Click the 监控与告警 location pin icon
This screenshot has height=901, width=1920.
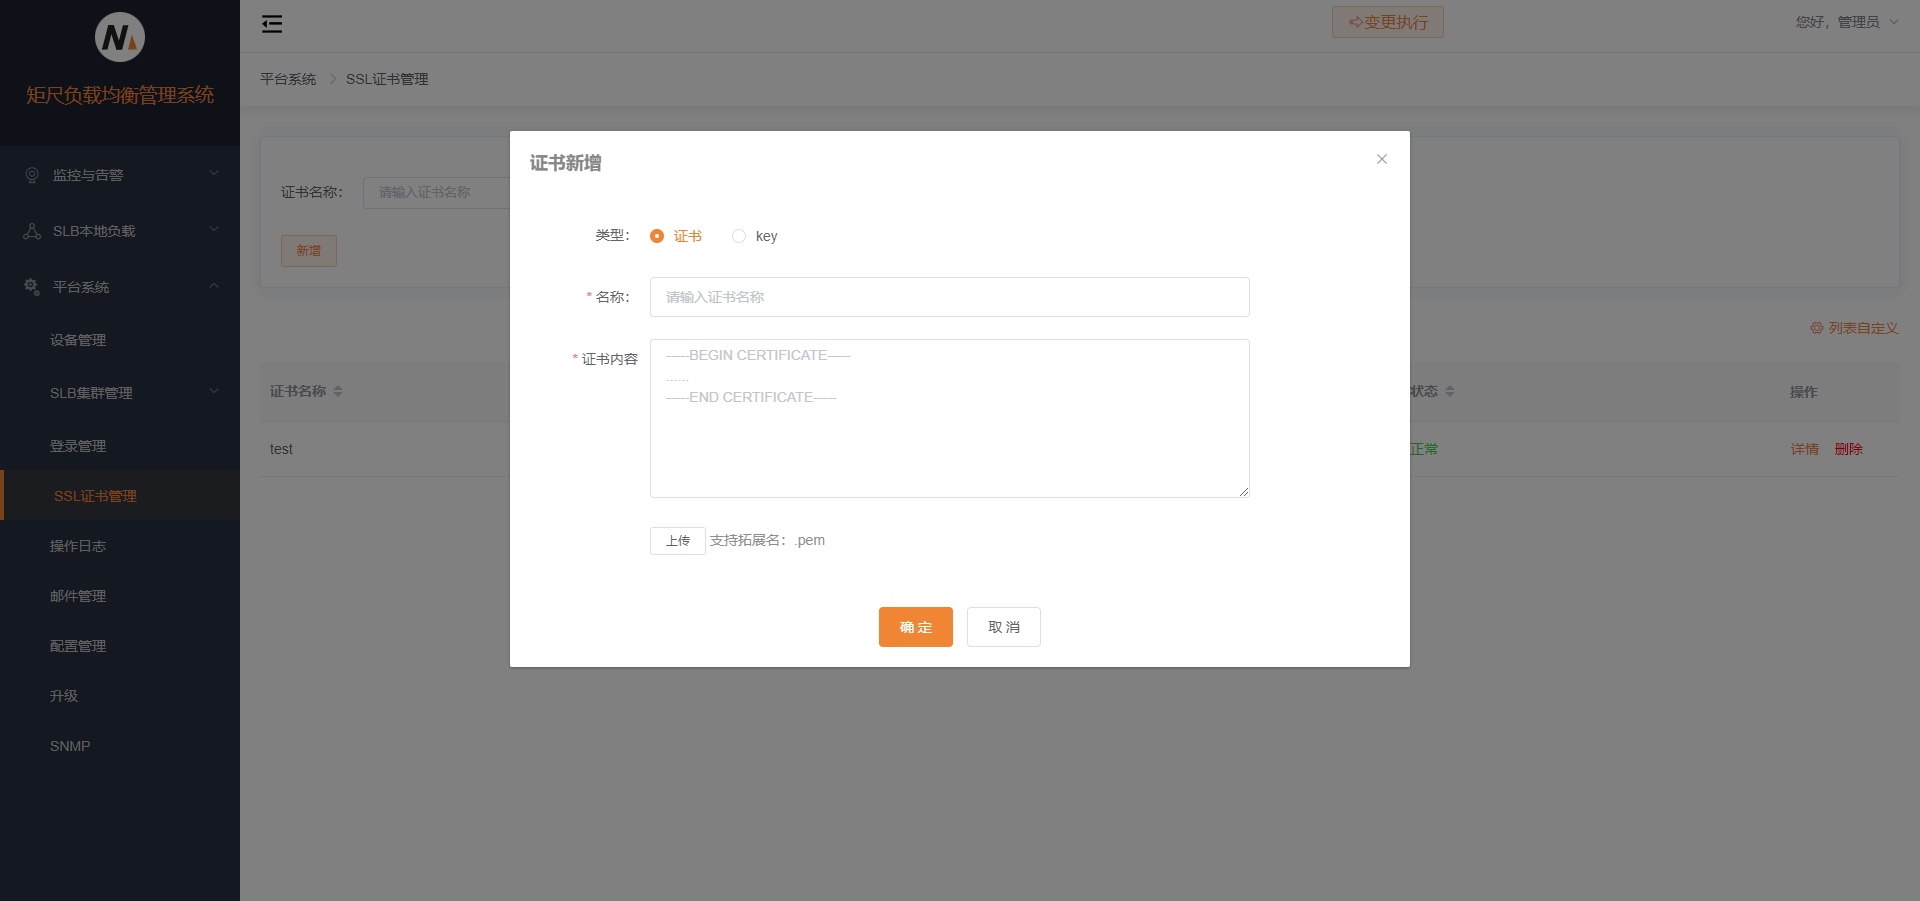[x=31, y=174]
